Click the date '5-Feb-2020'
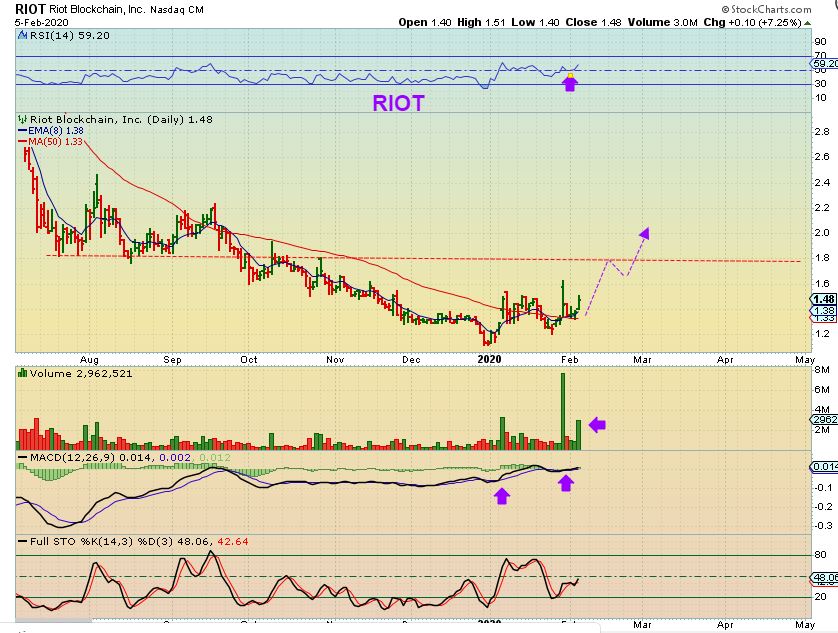838x633 pixels. click(x=42, y=22)
